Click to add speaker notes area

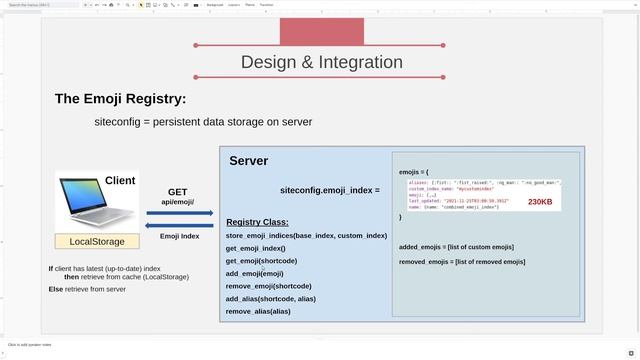pos(30,345)
